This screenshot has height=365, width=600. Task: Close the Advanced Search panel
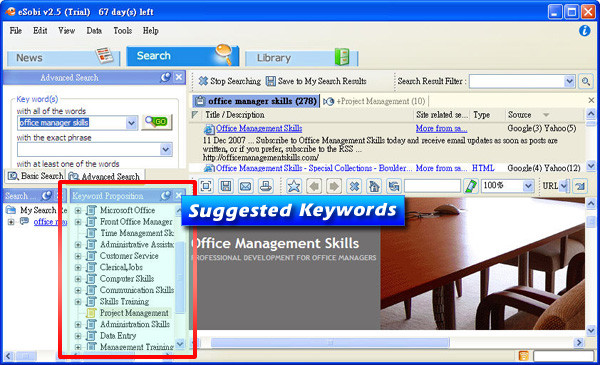click(x=179, y=77)
